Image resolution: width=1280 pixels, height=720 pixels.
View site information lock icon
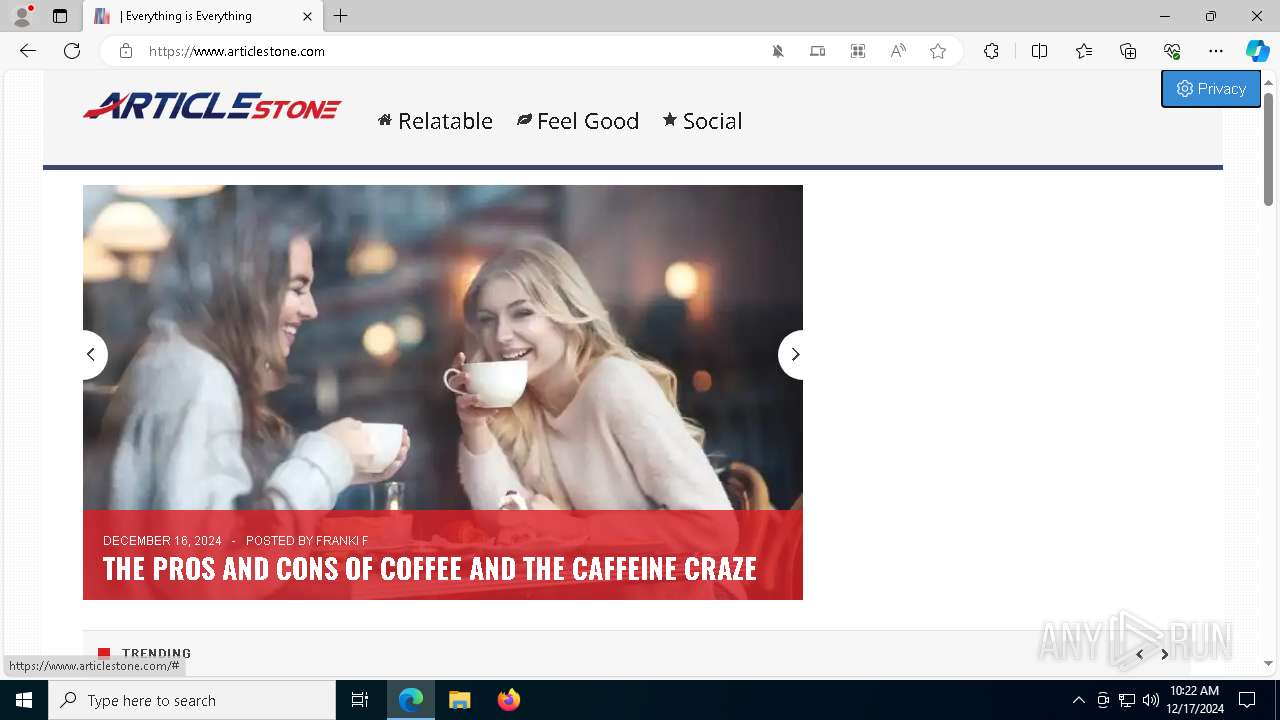click(x=126, y=51)
